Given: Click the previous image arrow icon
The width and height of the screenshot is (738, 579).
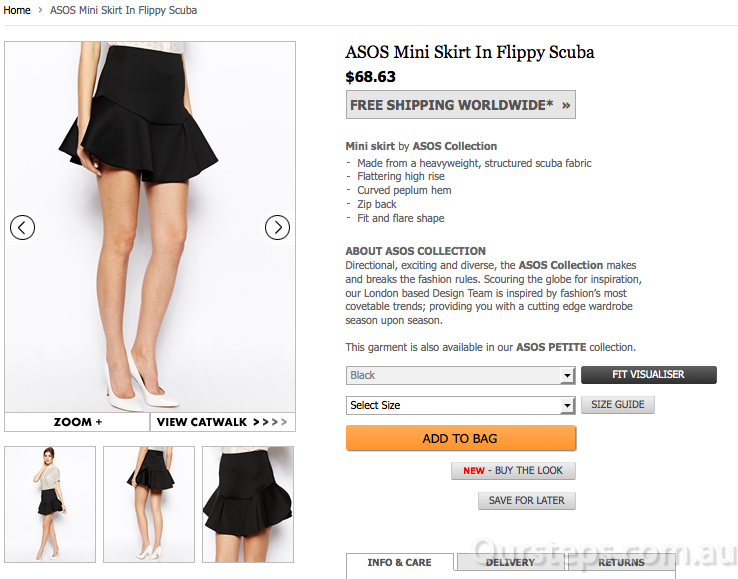Looking at the screenshot, I should (22, 228).
